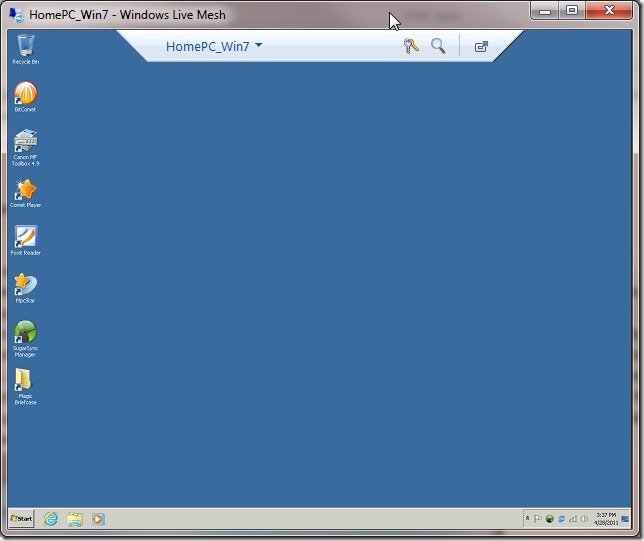Click the blue sync arrows tray icon
Image resolution: width=644 pixels, height=541 pixels.
[561, 519]
